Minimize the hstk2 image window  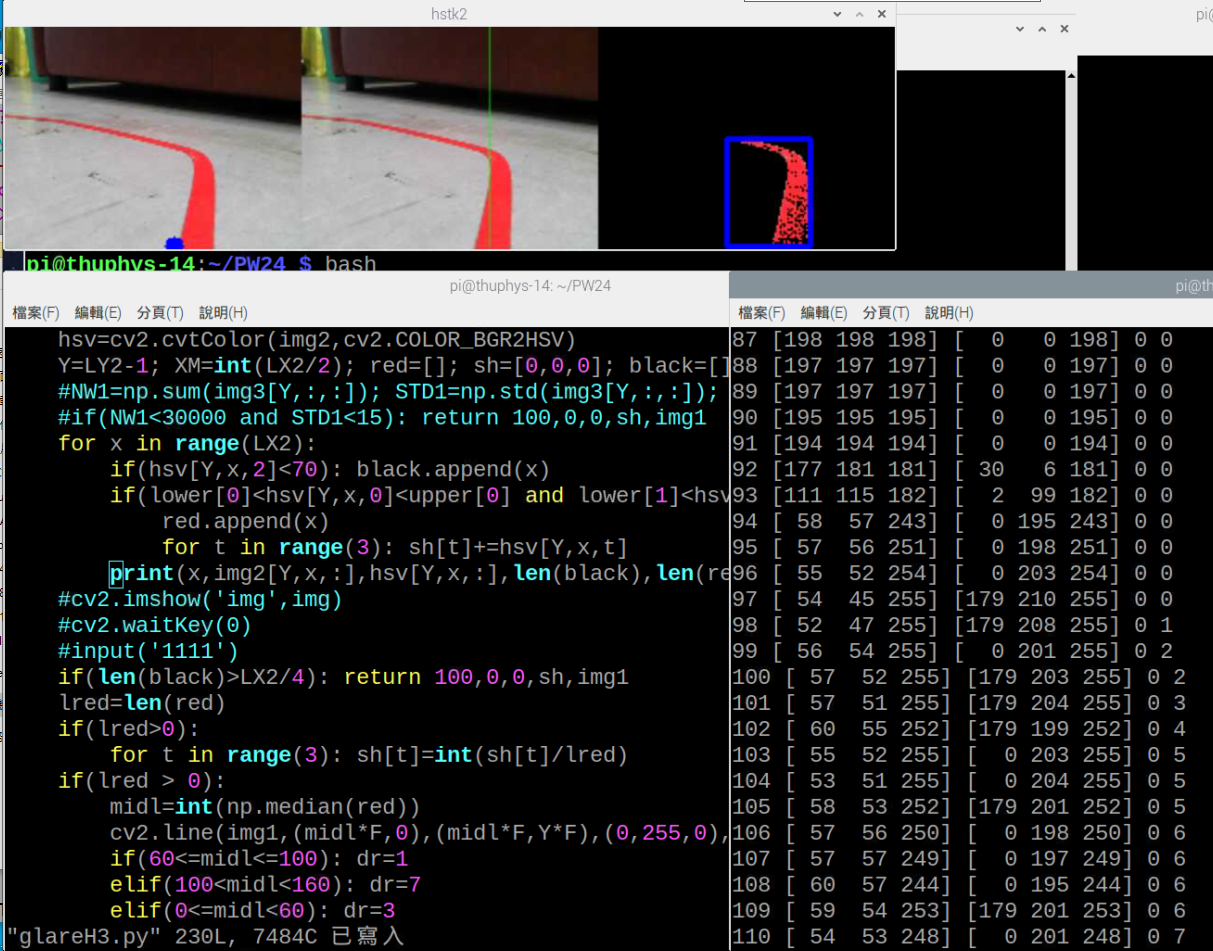click(x=837, y=14)
